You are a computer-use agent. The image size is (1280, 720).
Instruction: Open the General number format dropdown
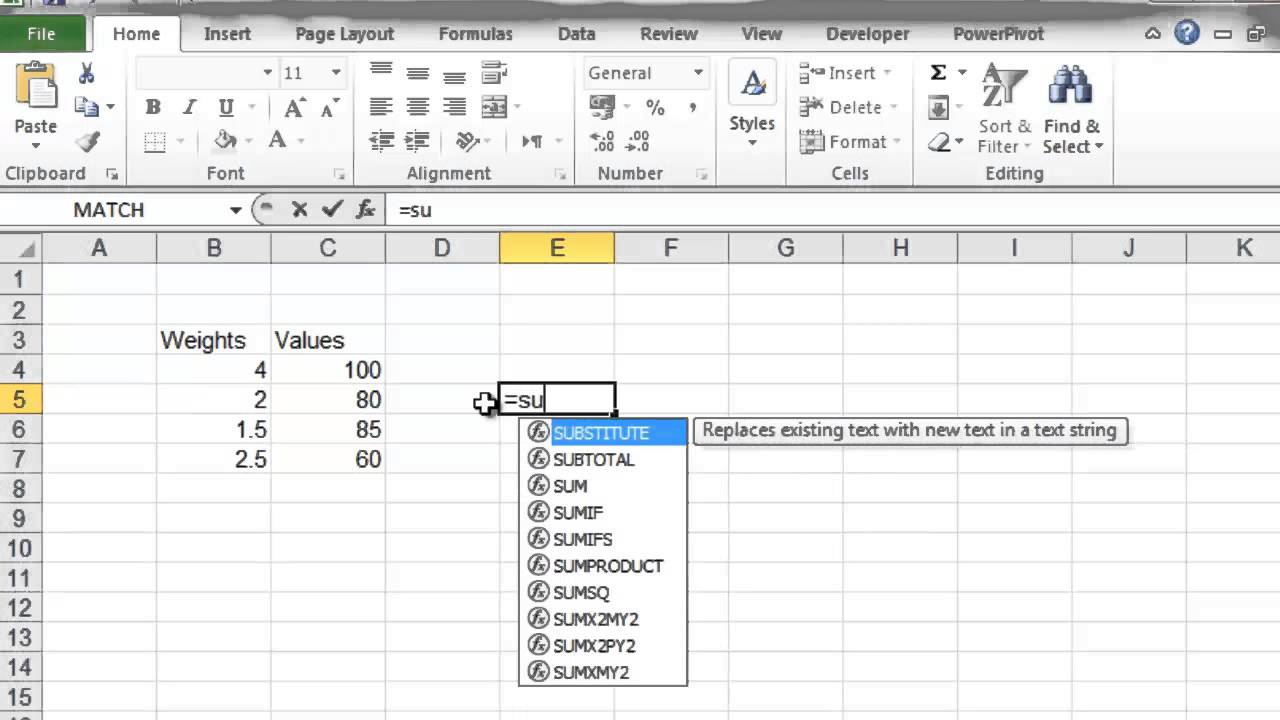point(698,73)
